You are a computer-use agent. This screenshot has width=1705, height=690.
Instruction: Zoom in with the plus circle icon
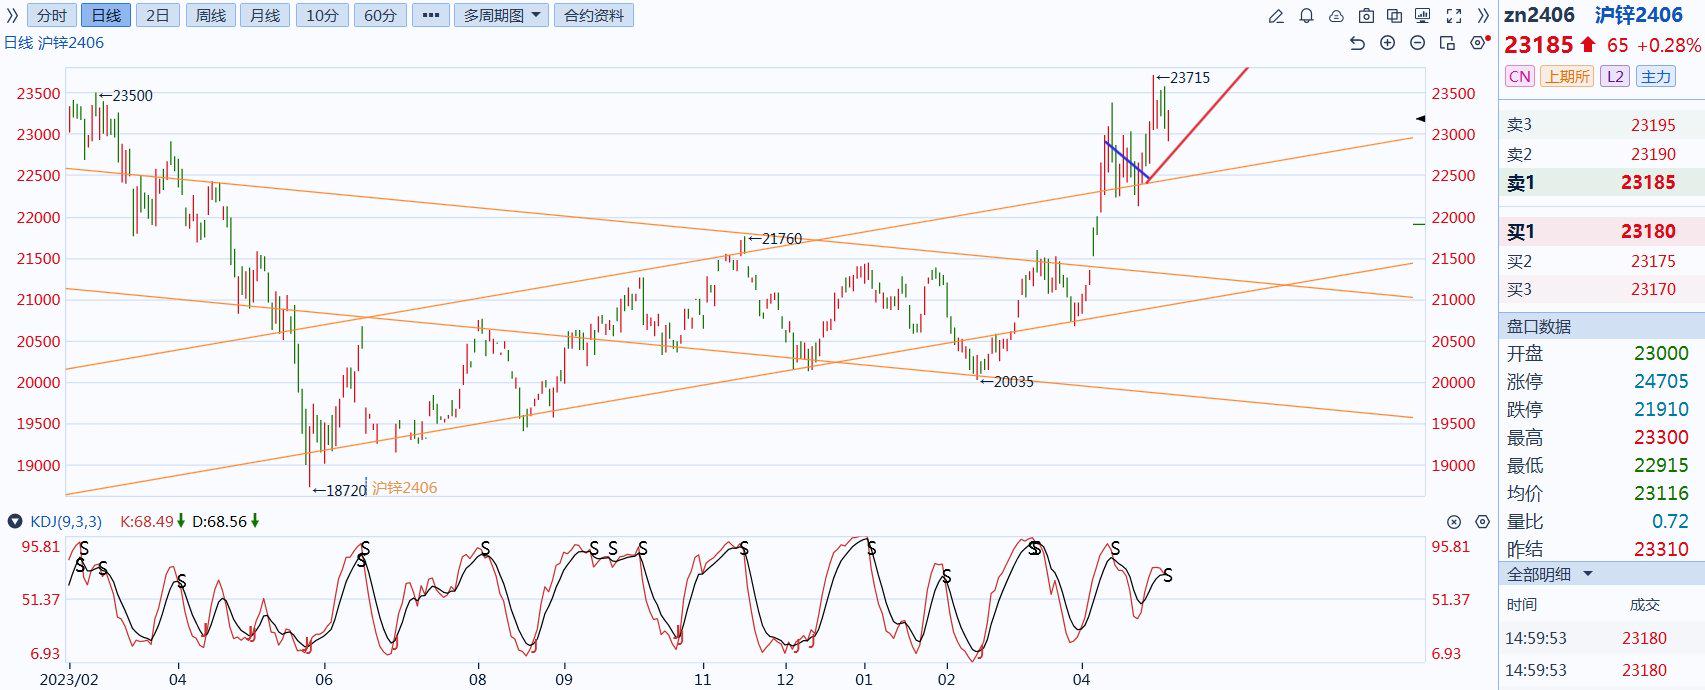1387,43
